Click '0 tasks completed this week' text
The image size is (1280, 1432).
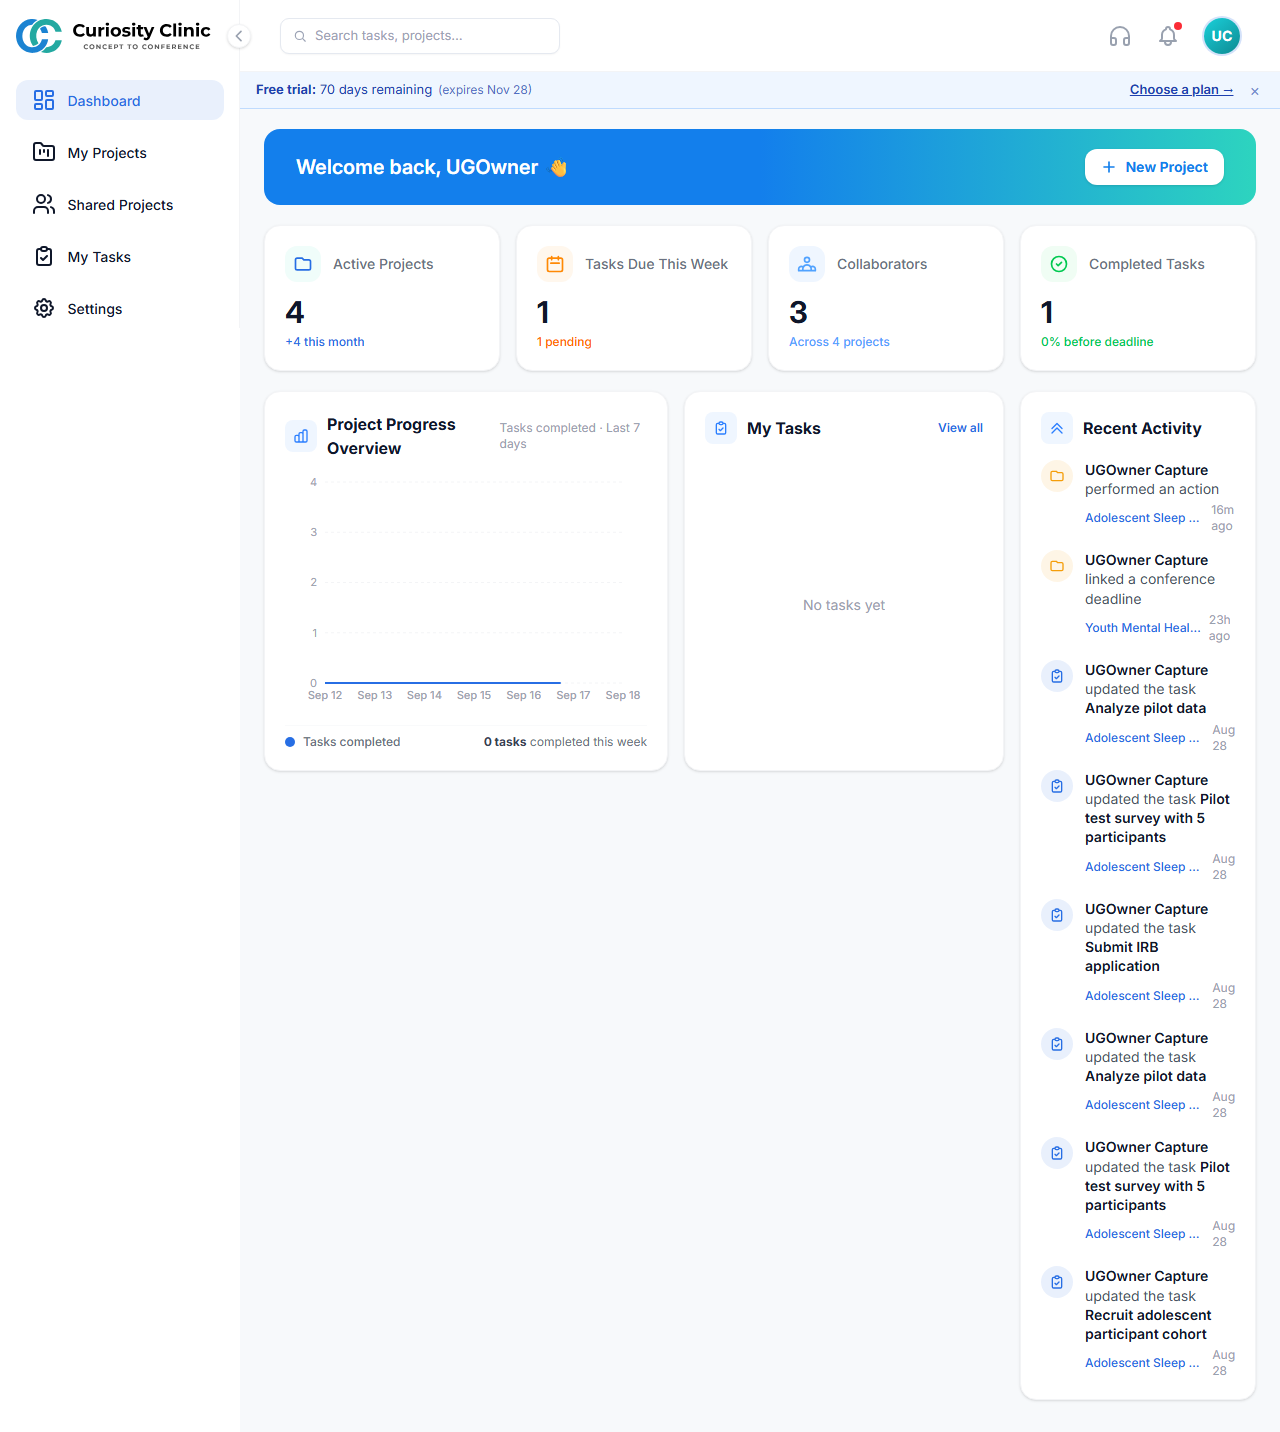565,742
